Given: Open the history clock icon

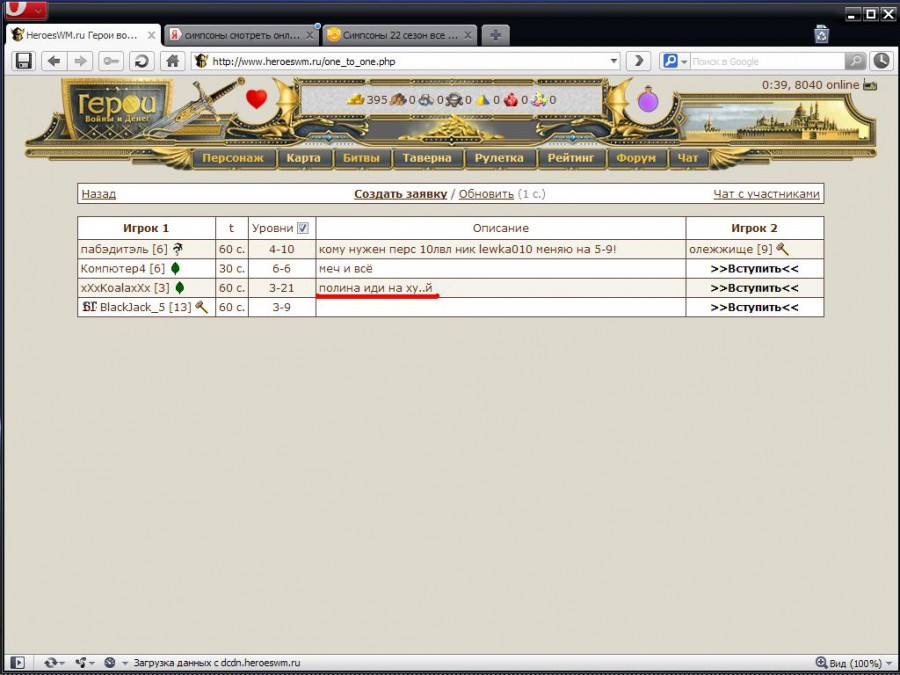Looking at the screenshot, I should coord(882,61).
